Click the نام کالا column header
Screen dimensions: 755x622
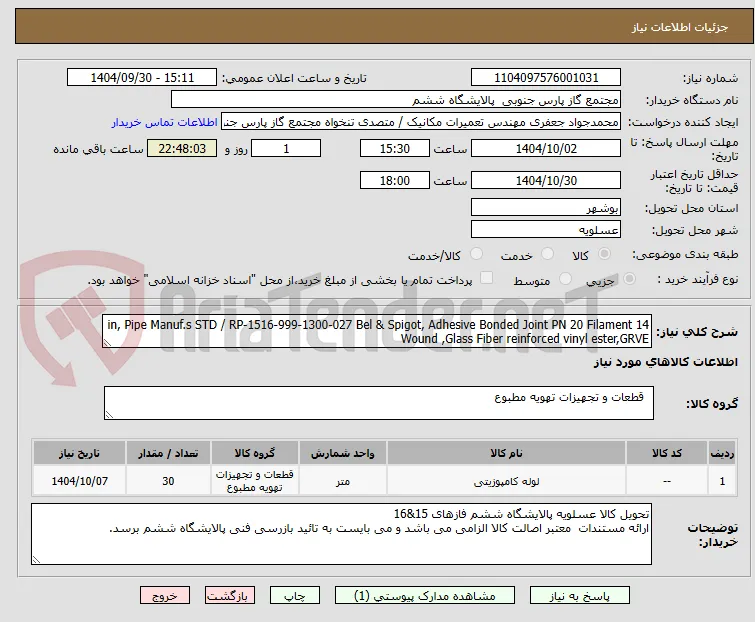(x=506, y=453)
